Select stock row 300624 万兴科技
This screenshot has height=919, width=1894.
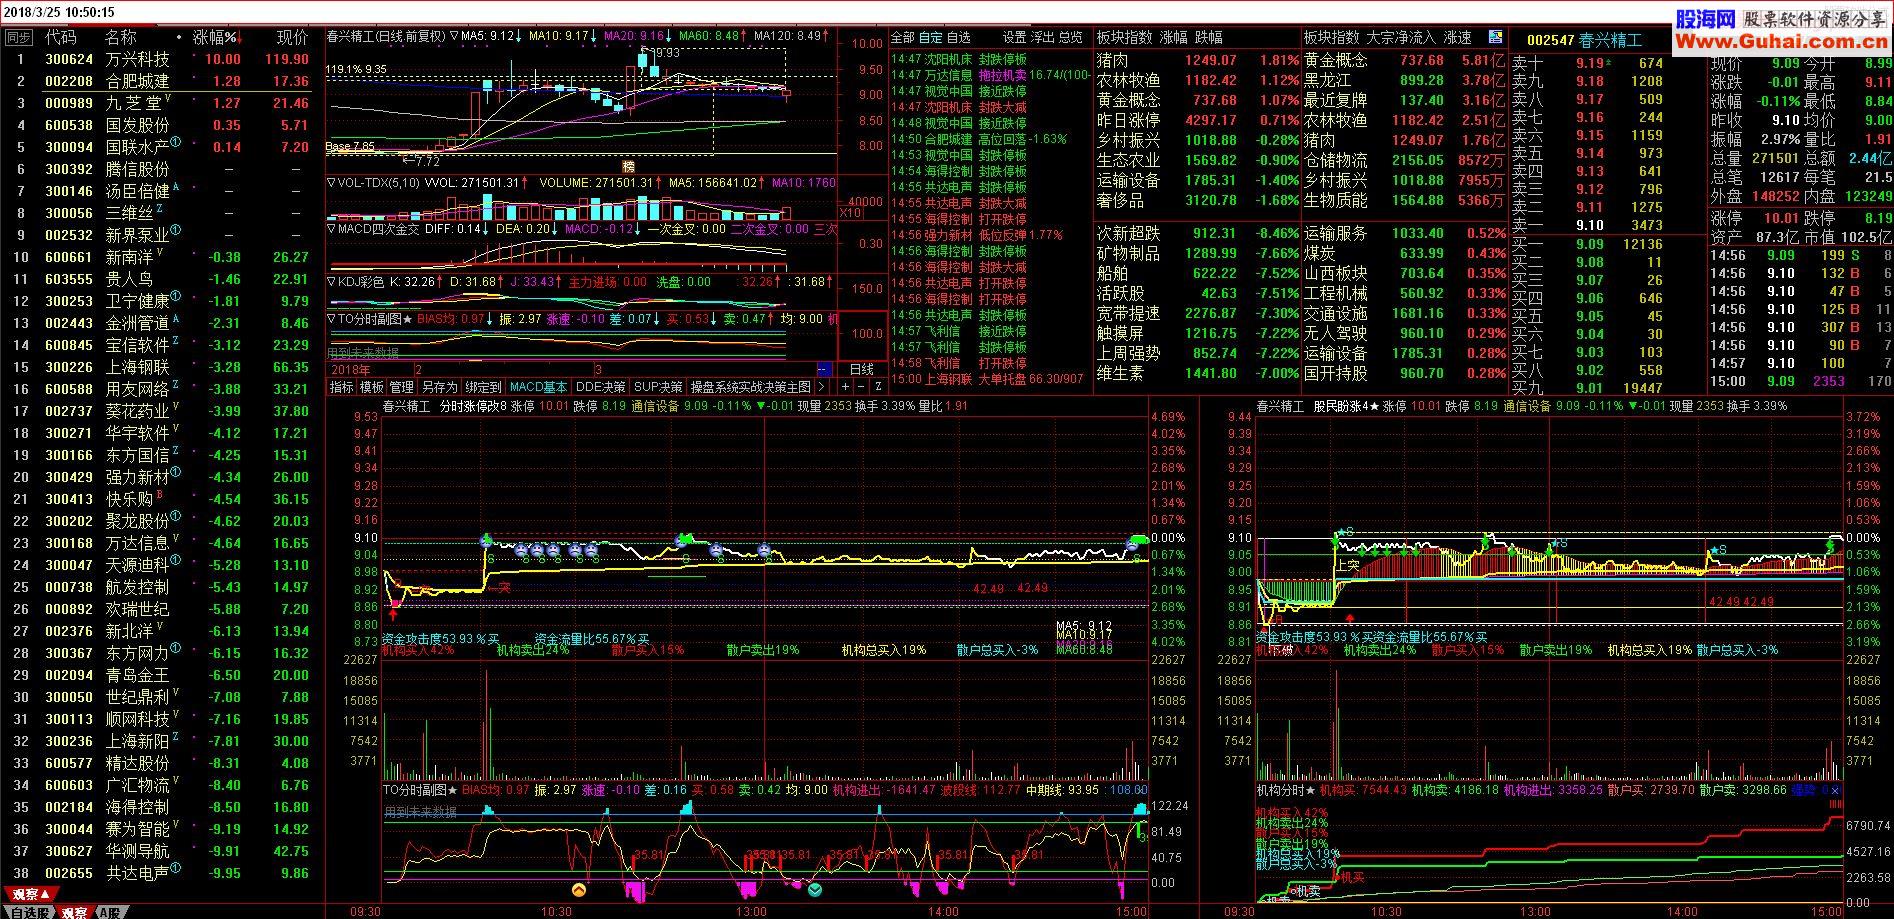[162, 59]
